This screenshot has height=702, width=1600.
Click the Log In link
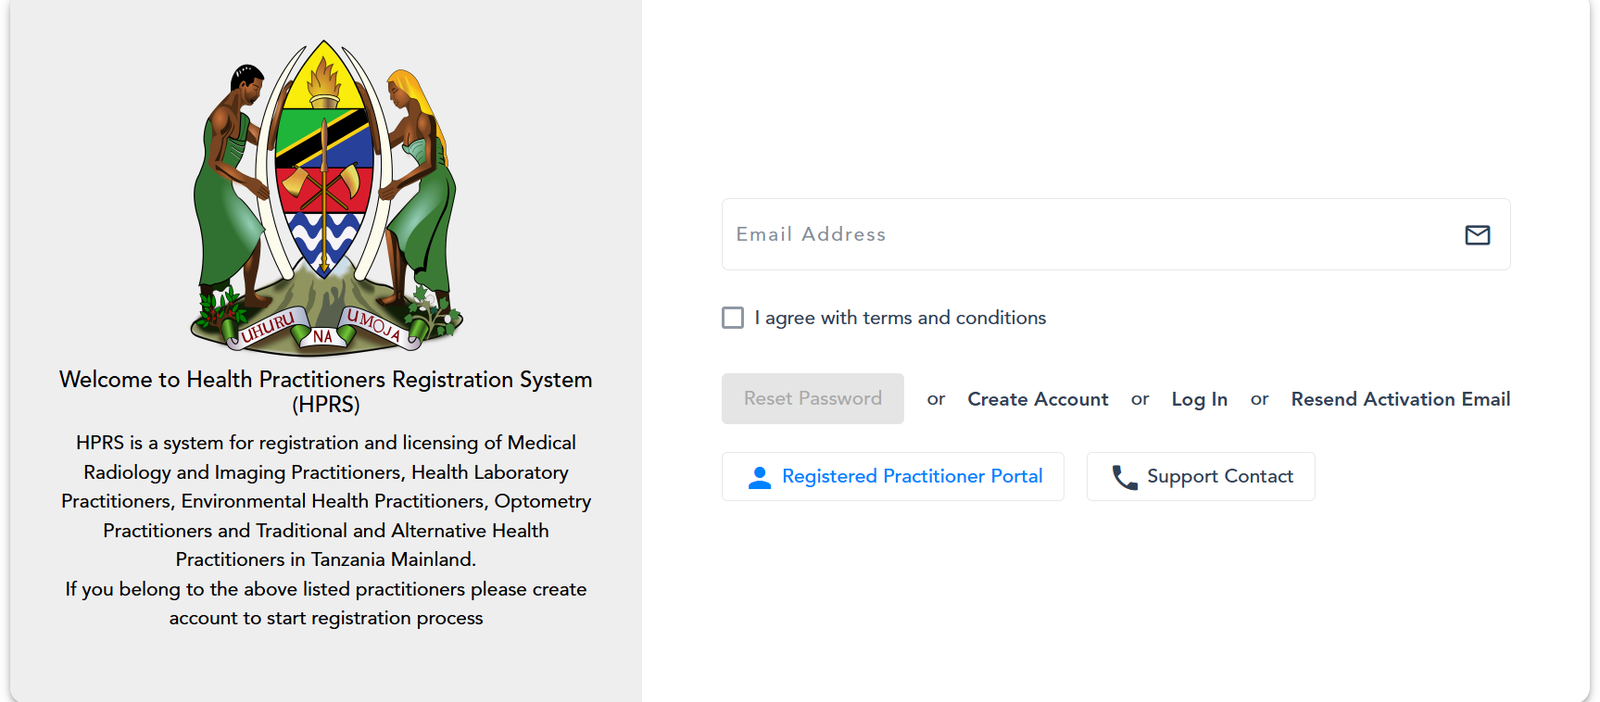click(x=1199, y=399)
